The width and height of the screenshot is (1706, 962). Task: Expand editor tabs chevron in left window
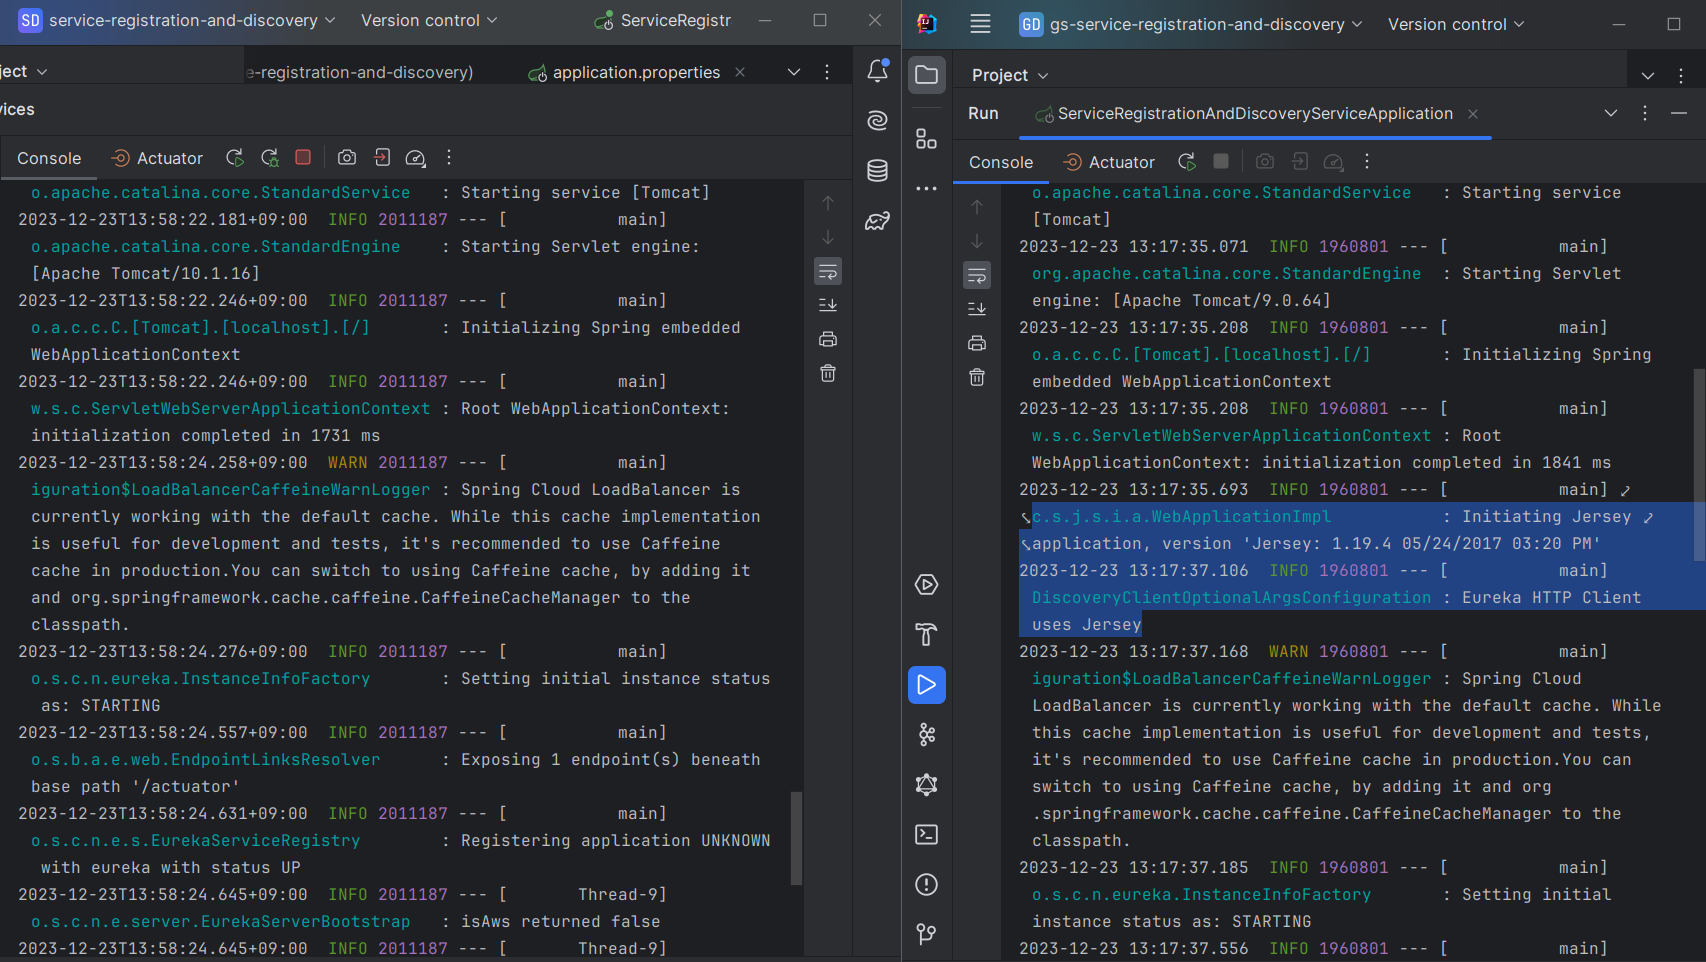point(794,72)
